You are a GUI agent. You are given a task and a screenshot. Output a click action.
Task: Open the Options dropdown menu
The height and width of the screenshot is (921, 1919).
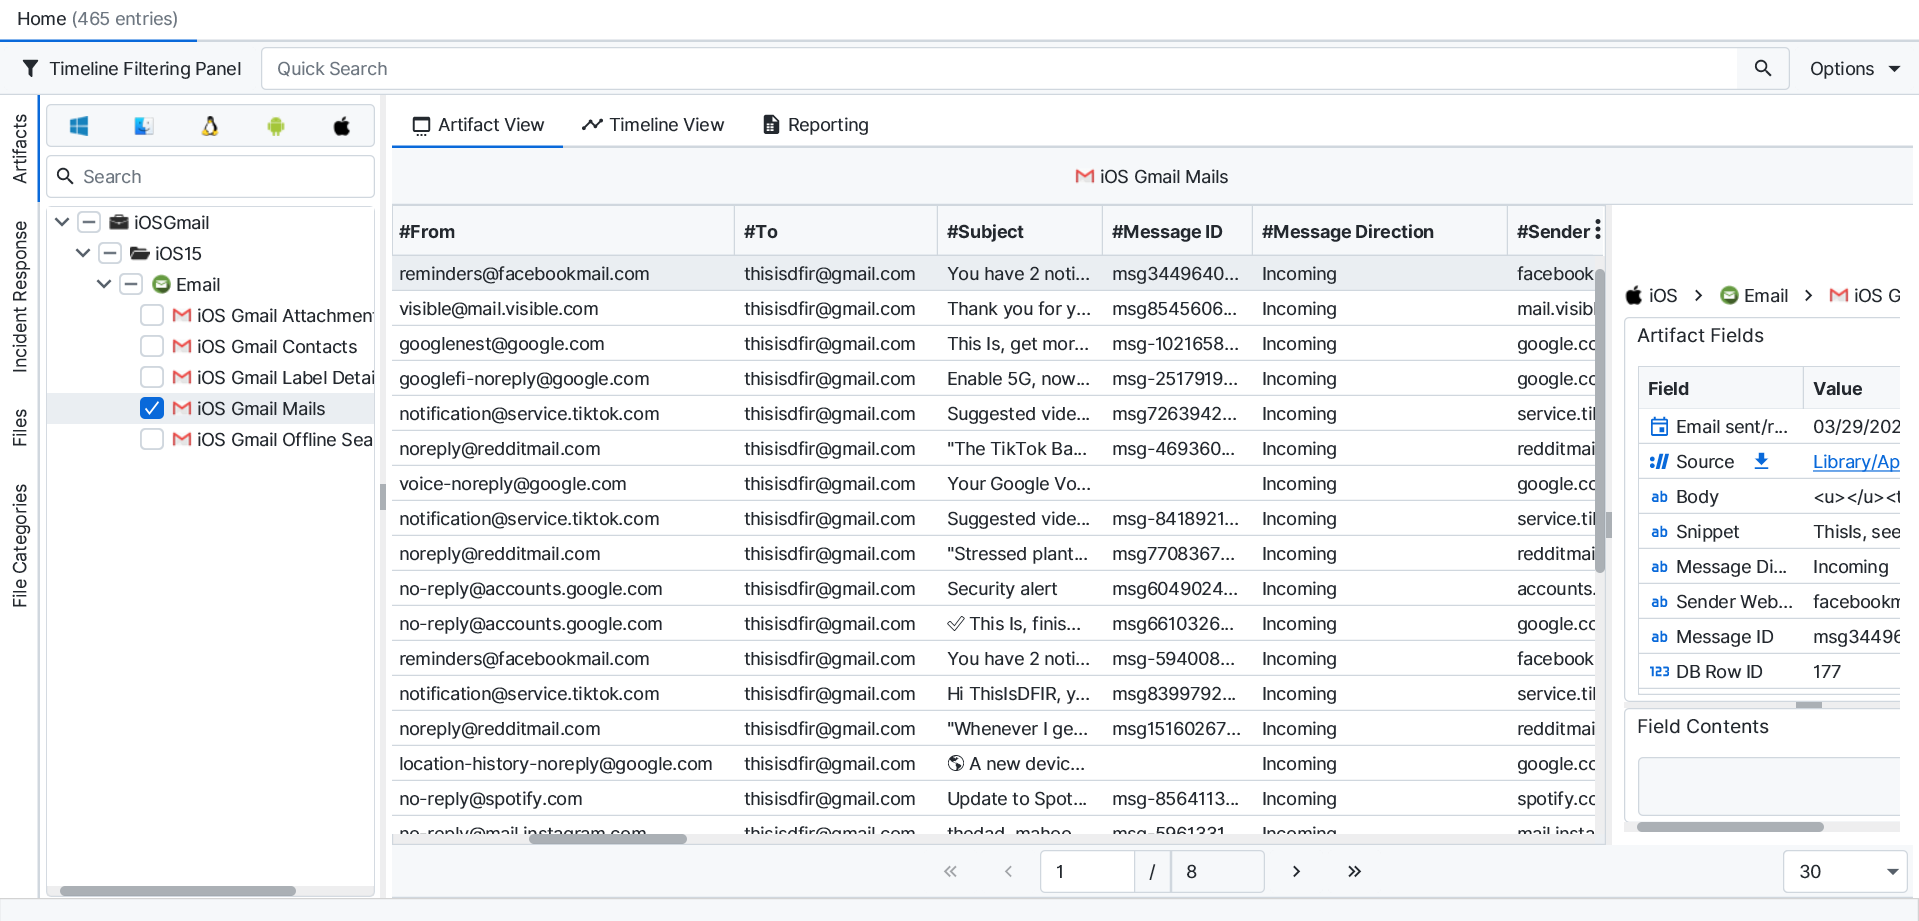1854,68
